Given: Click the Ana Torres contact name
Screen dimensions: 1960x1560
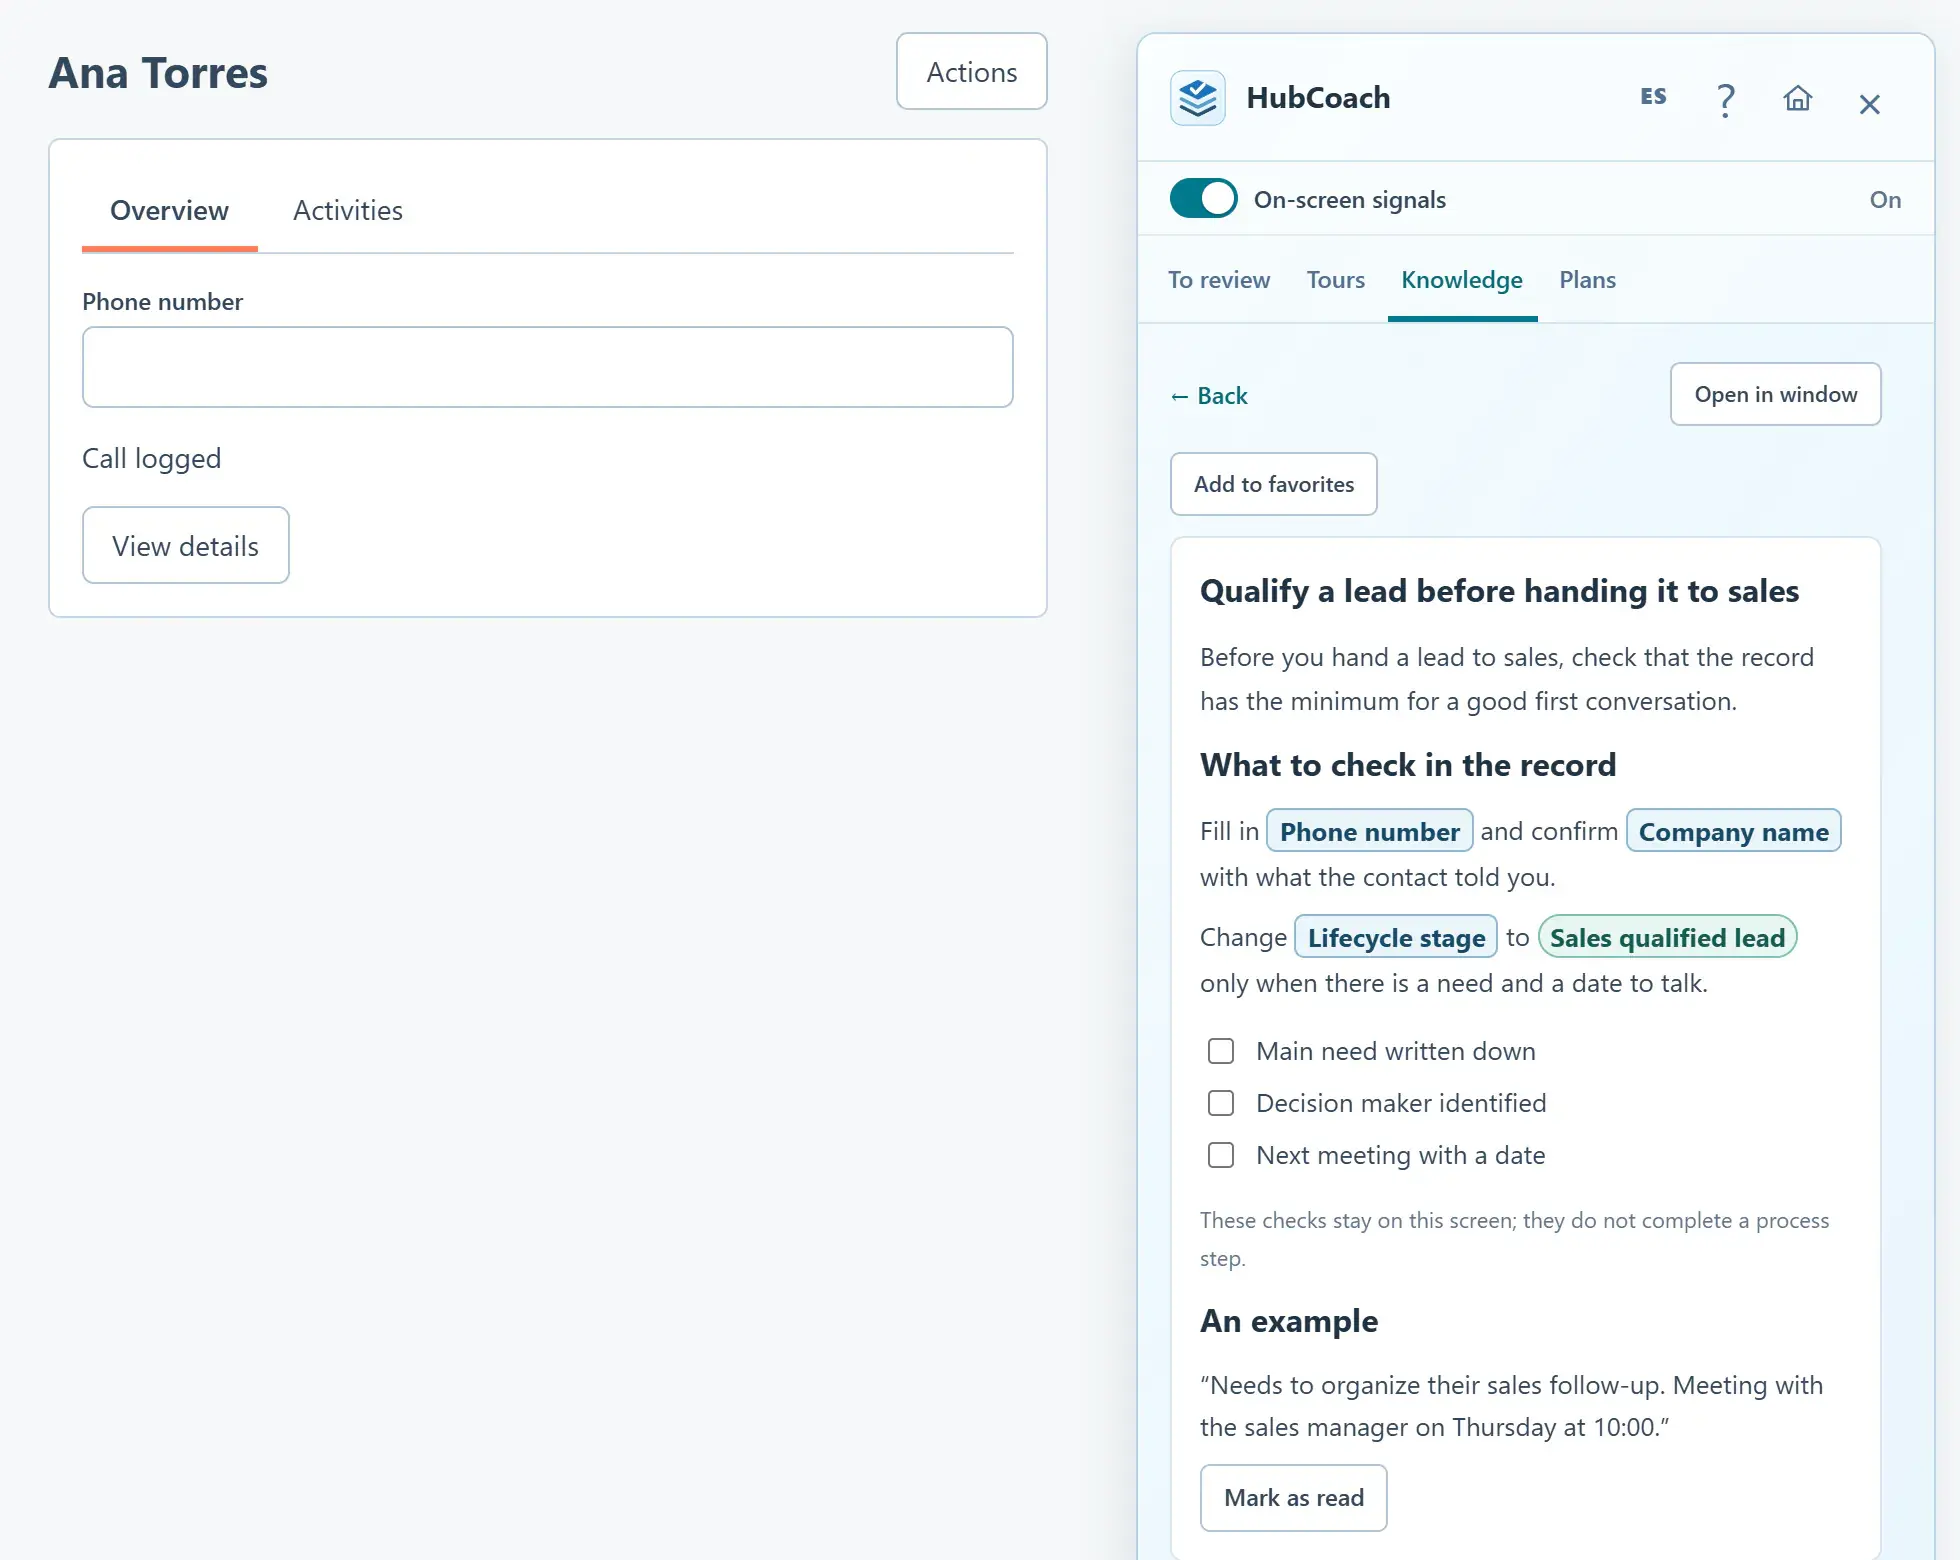Looking at the screenshot, I should coord(158,73).
